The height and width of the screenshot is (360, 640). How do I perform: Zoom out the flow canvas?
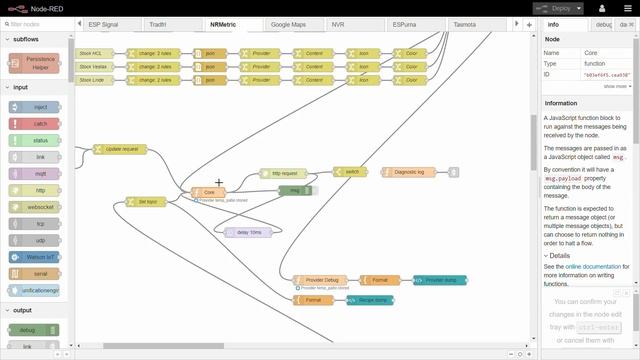(x=511, y=354)
